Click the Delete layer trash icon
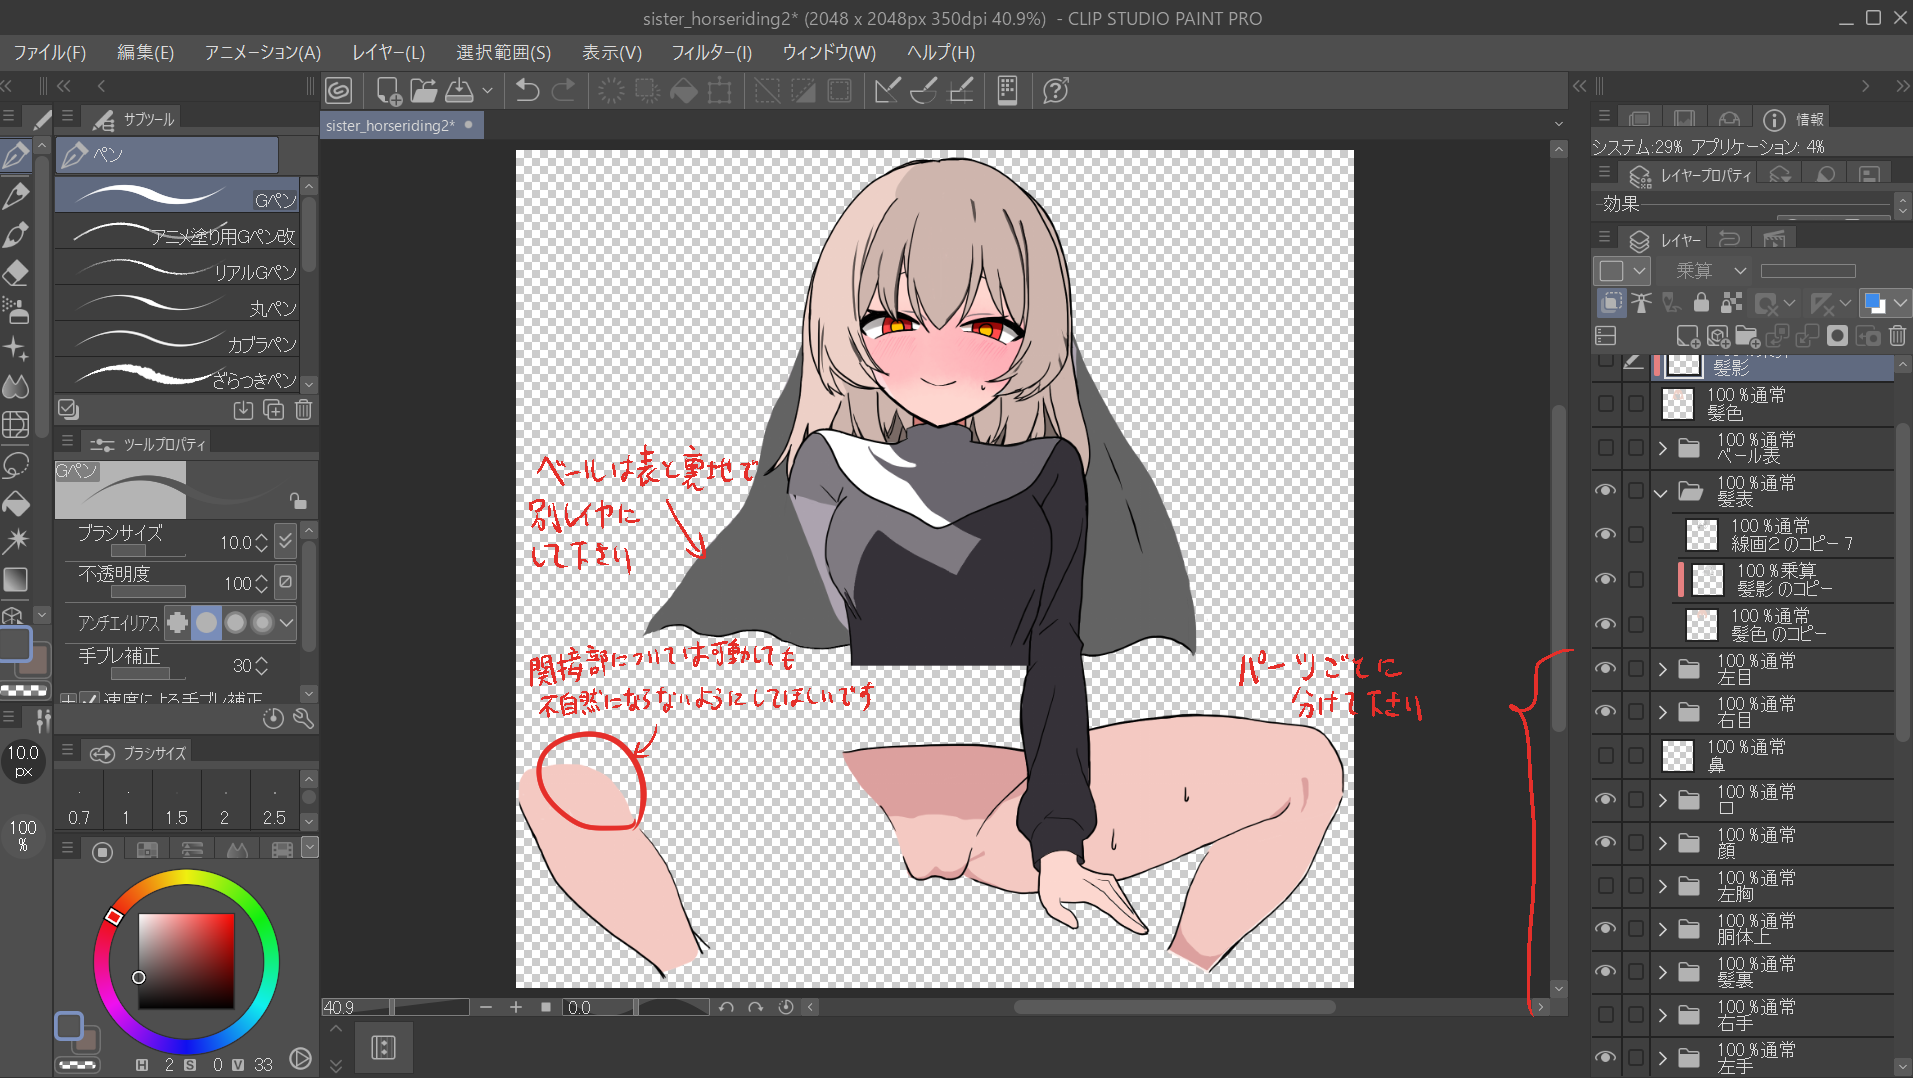This screenshot has width=1913, height=1078. point(1897,336)
